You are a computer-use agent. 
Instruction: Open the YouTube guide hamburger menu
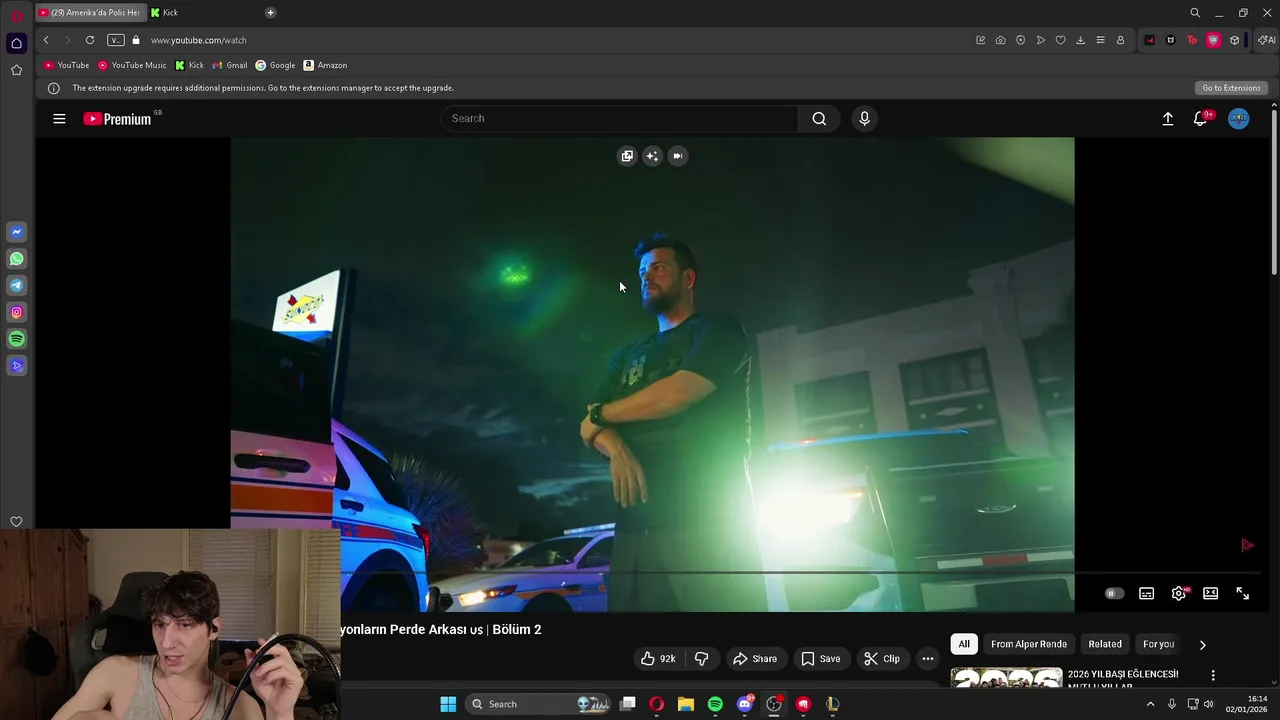59,119
